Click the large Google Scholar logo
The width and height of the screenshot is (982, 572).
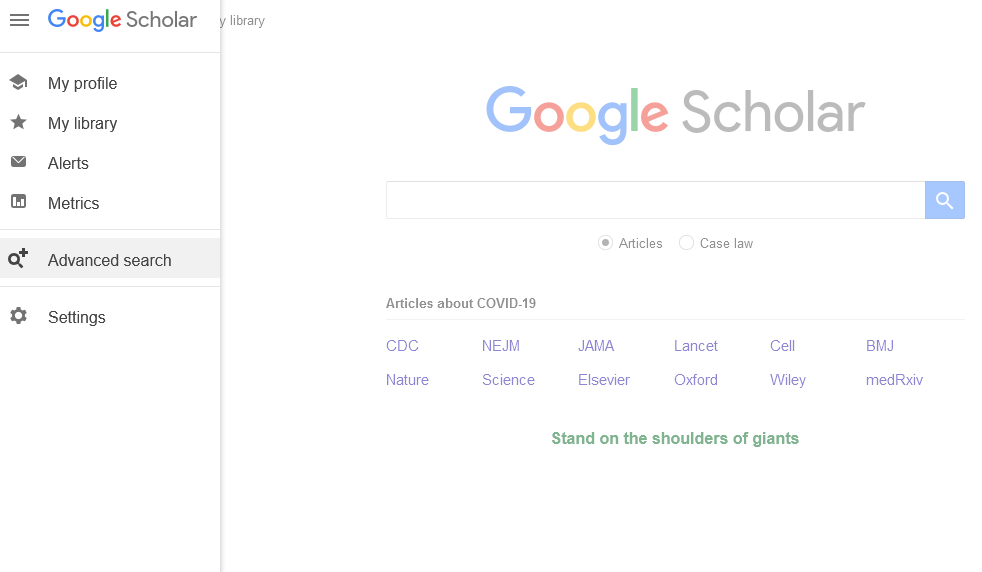point(675,115)
